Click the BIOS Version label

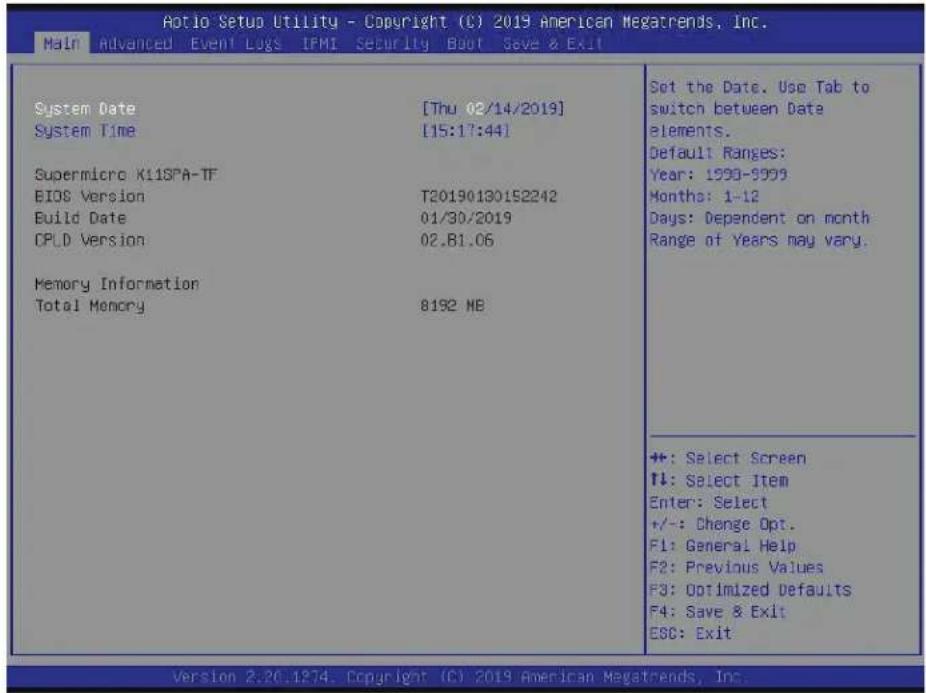click(89, 197)
